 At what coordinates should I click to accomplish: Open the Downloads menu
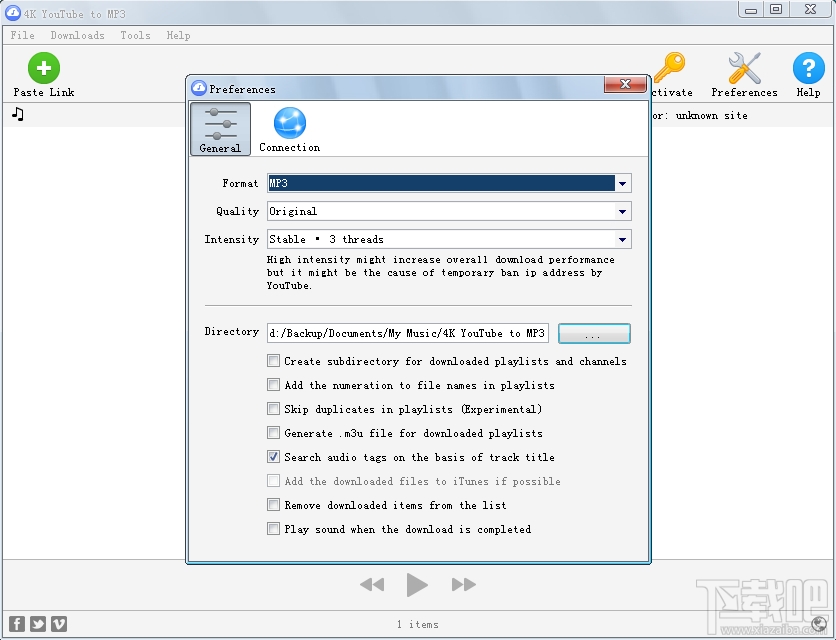77,35
